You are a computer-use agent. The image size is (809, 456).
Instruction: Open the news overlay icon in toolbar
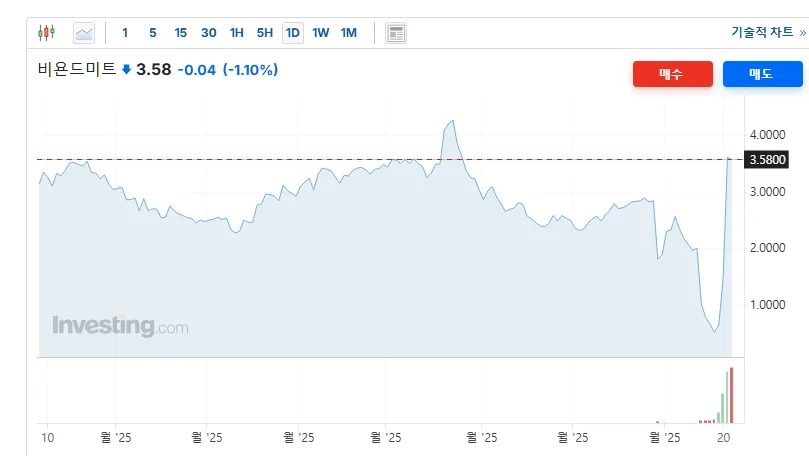[x=396, y=33]
